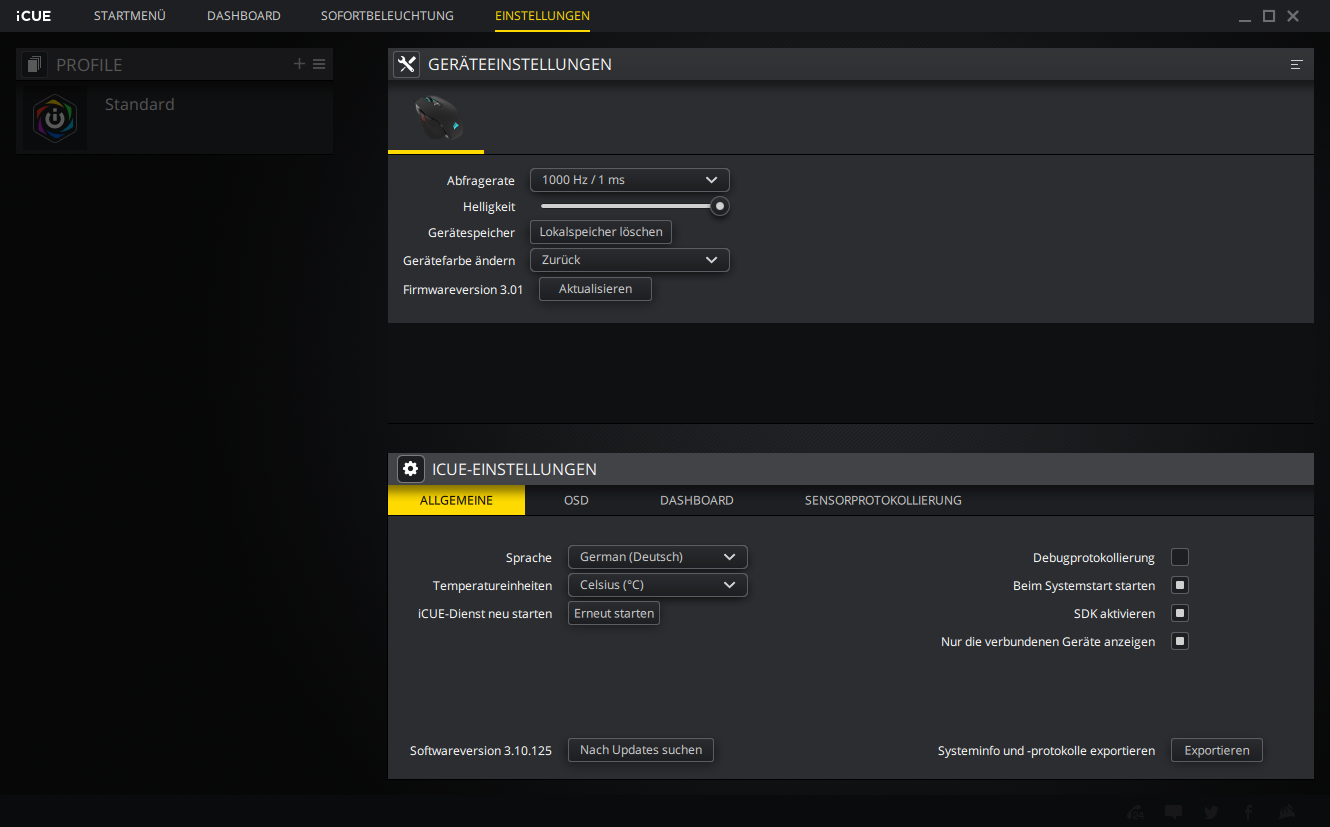
Task: Open the Sofortbeleuchtung menu
Action: (x=387, y=16)
